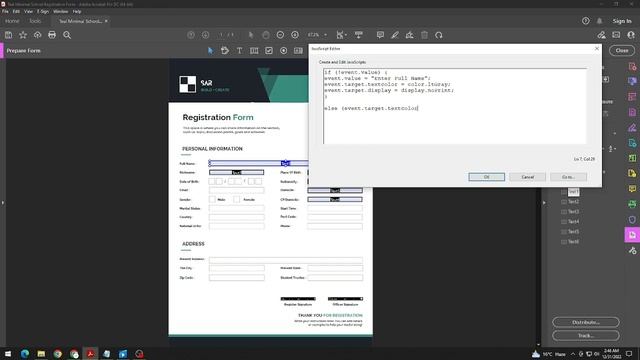Click the star bookmark icon
The image size is (640, 360).
coord(23,35)
